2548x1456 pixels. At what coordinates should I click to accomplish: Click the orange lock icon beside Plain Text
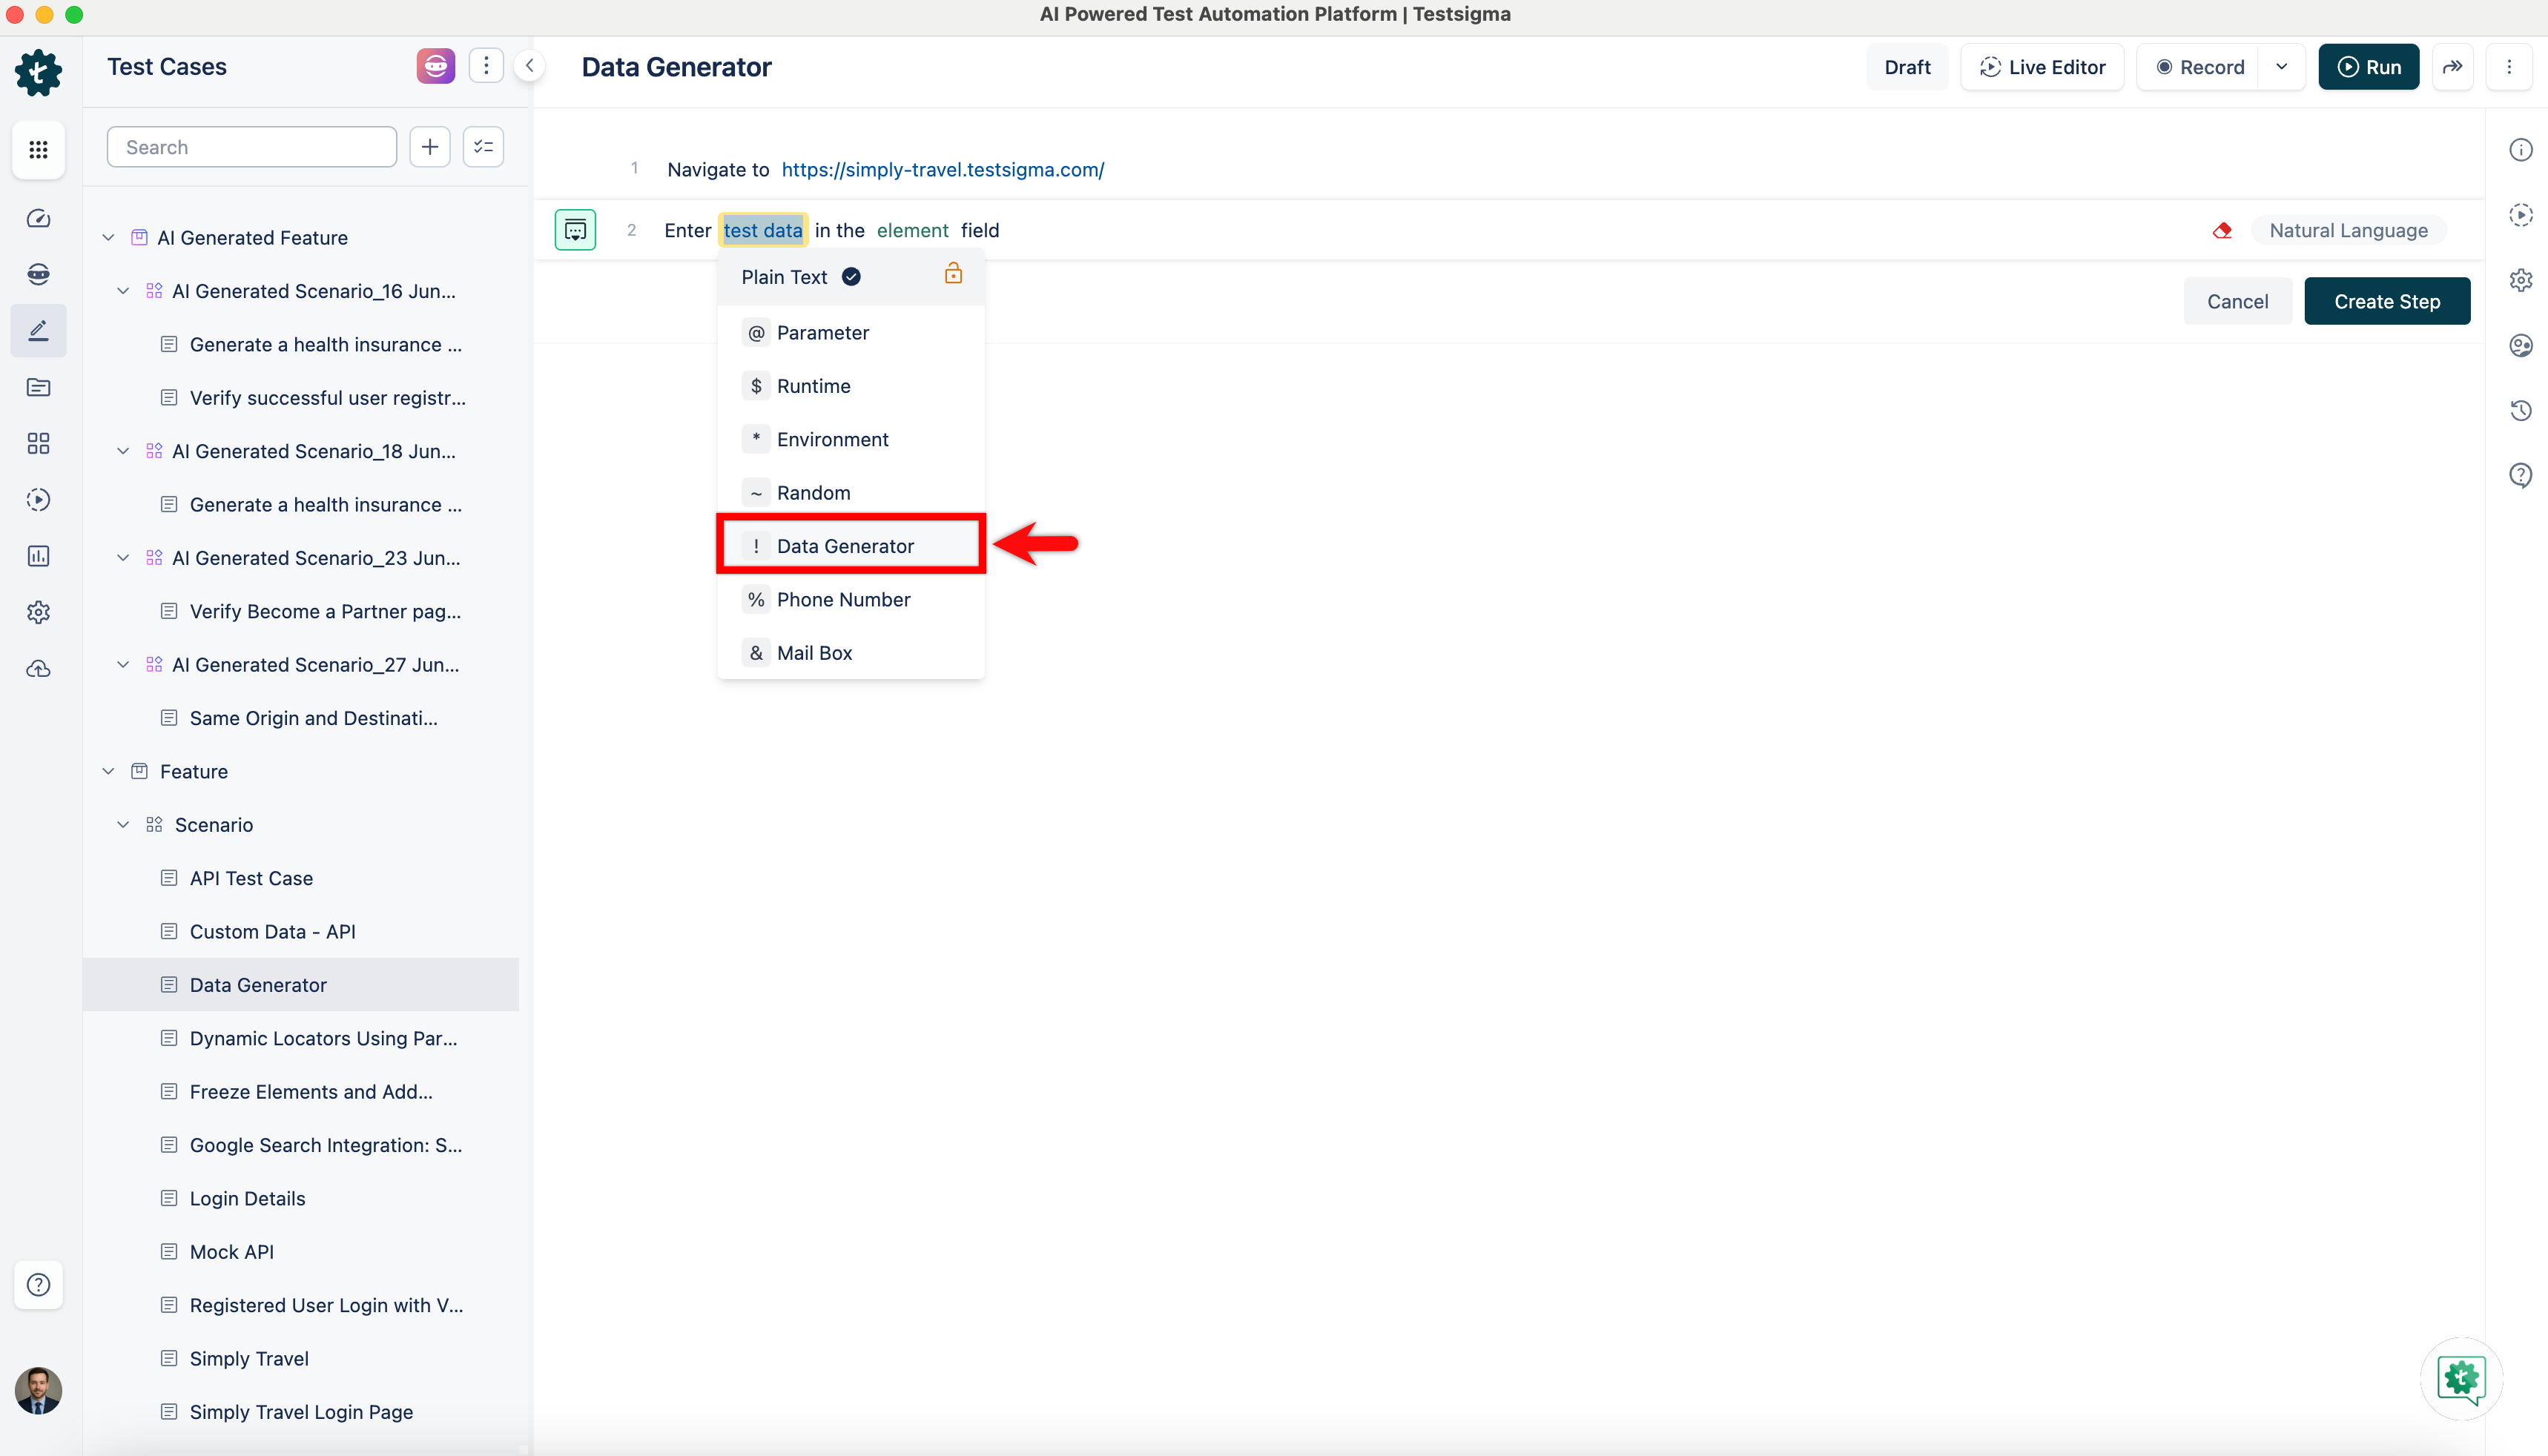point(953,274)
